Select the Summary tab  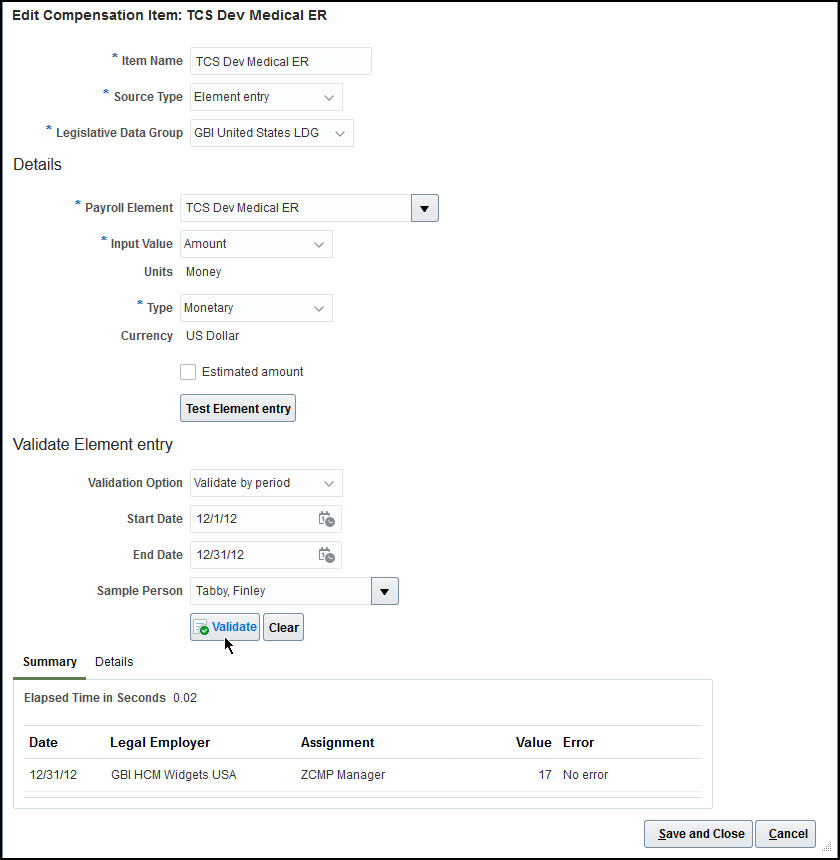coord(50,662)
